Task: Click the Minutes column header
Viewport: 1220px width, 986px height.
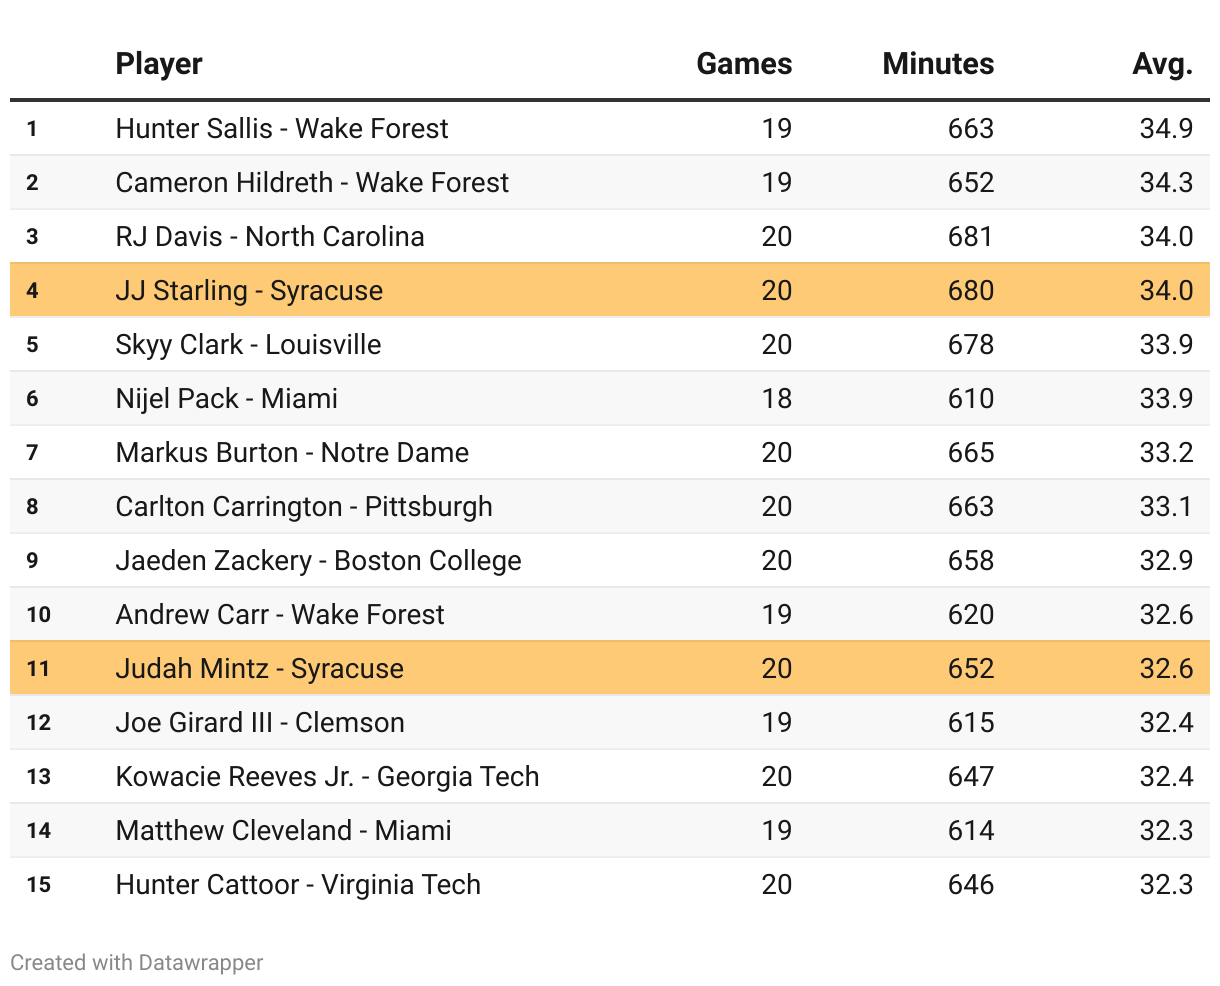Action: 937,64
